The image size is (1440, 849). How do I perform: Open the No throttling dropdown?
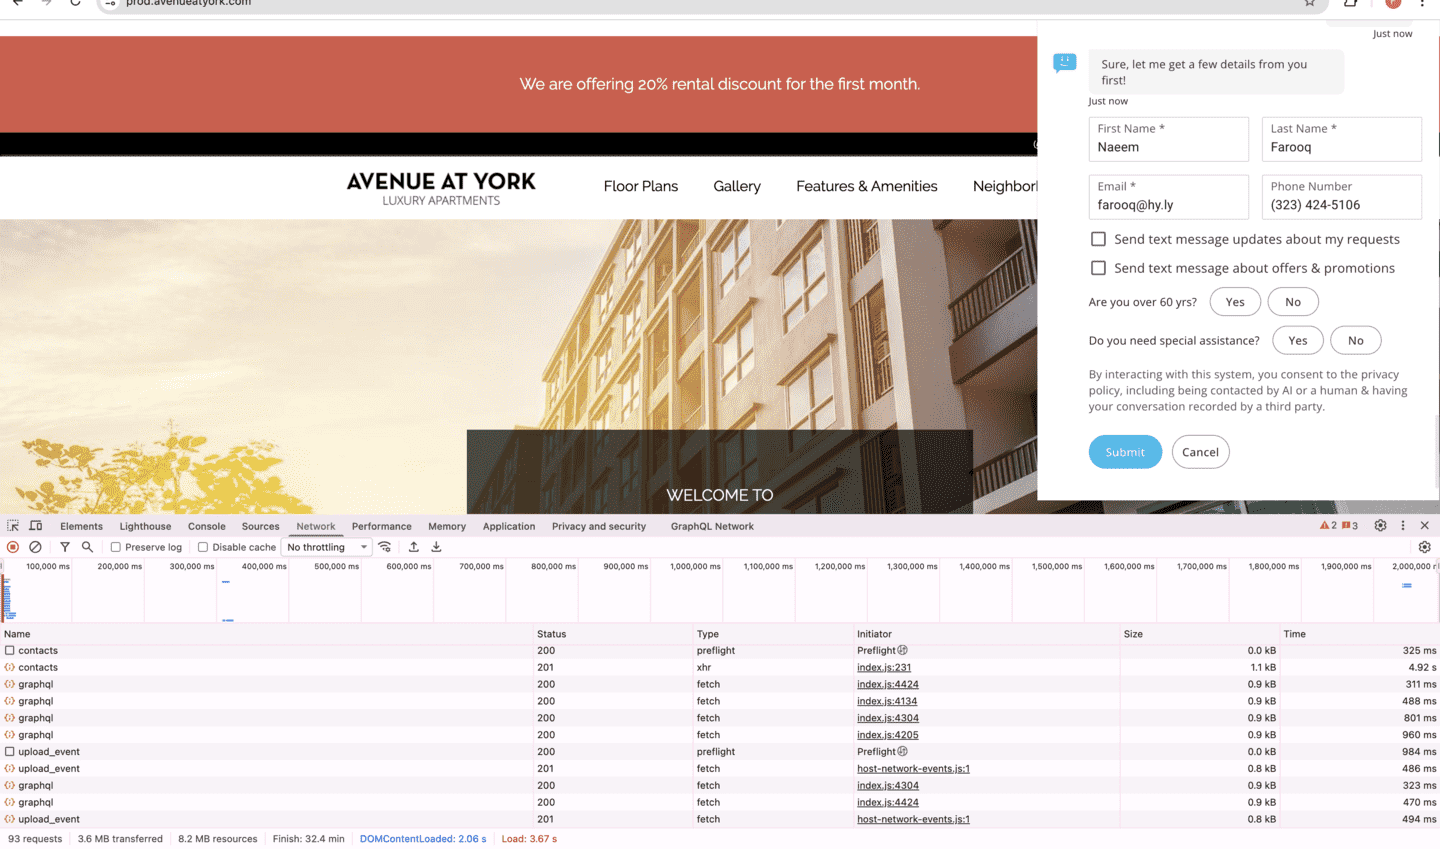(x=327, y=547)
